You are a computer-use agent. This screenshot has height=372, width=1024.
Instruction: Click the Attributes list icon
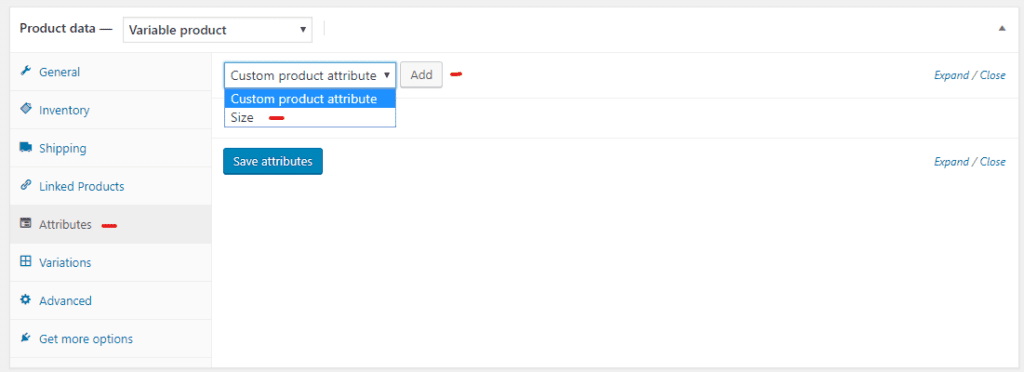pos(25,224)
